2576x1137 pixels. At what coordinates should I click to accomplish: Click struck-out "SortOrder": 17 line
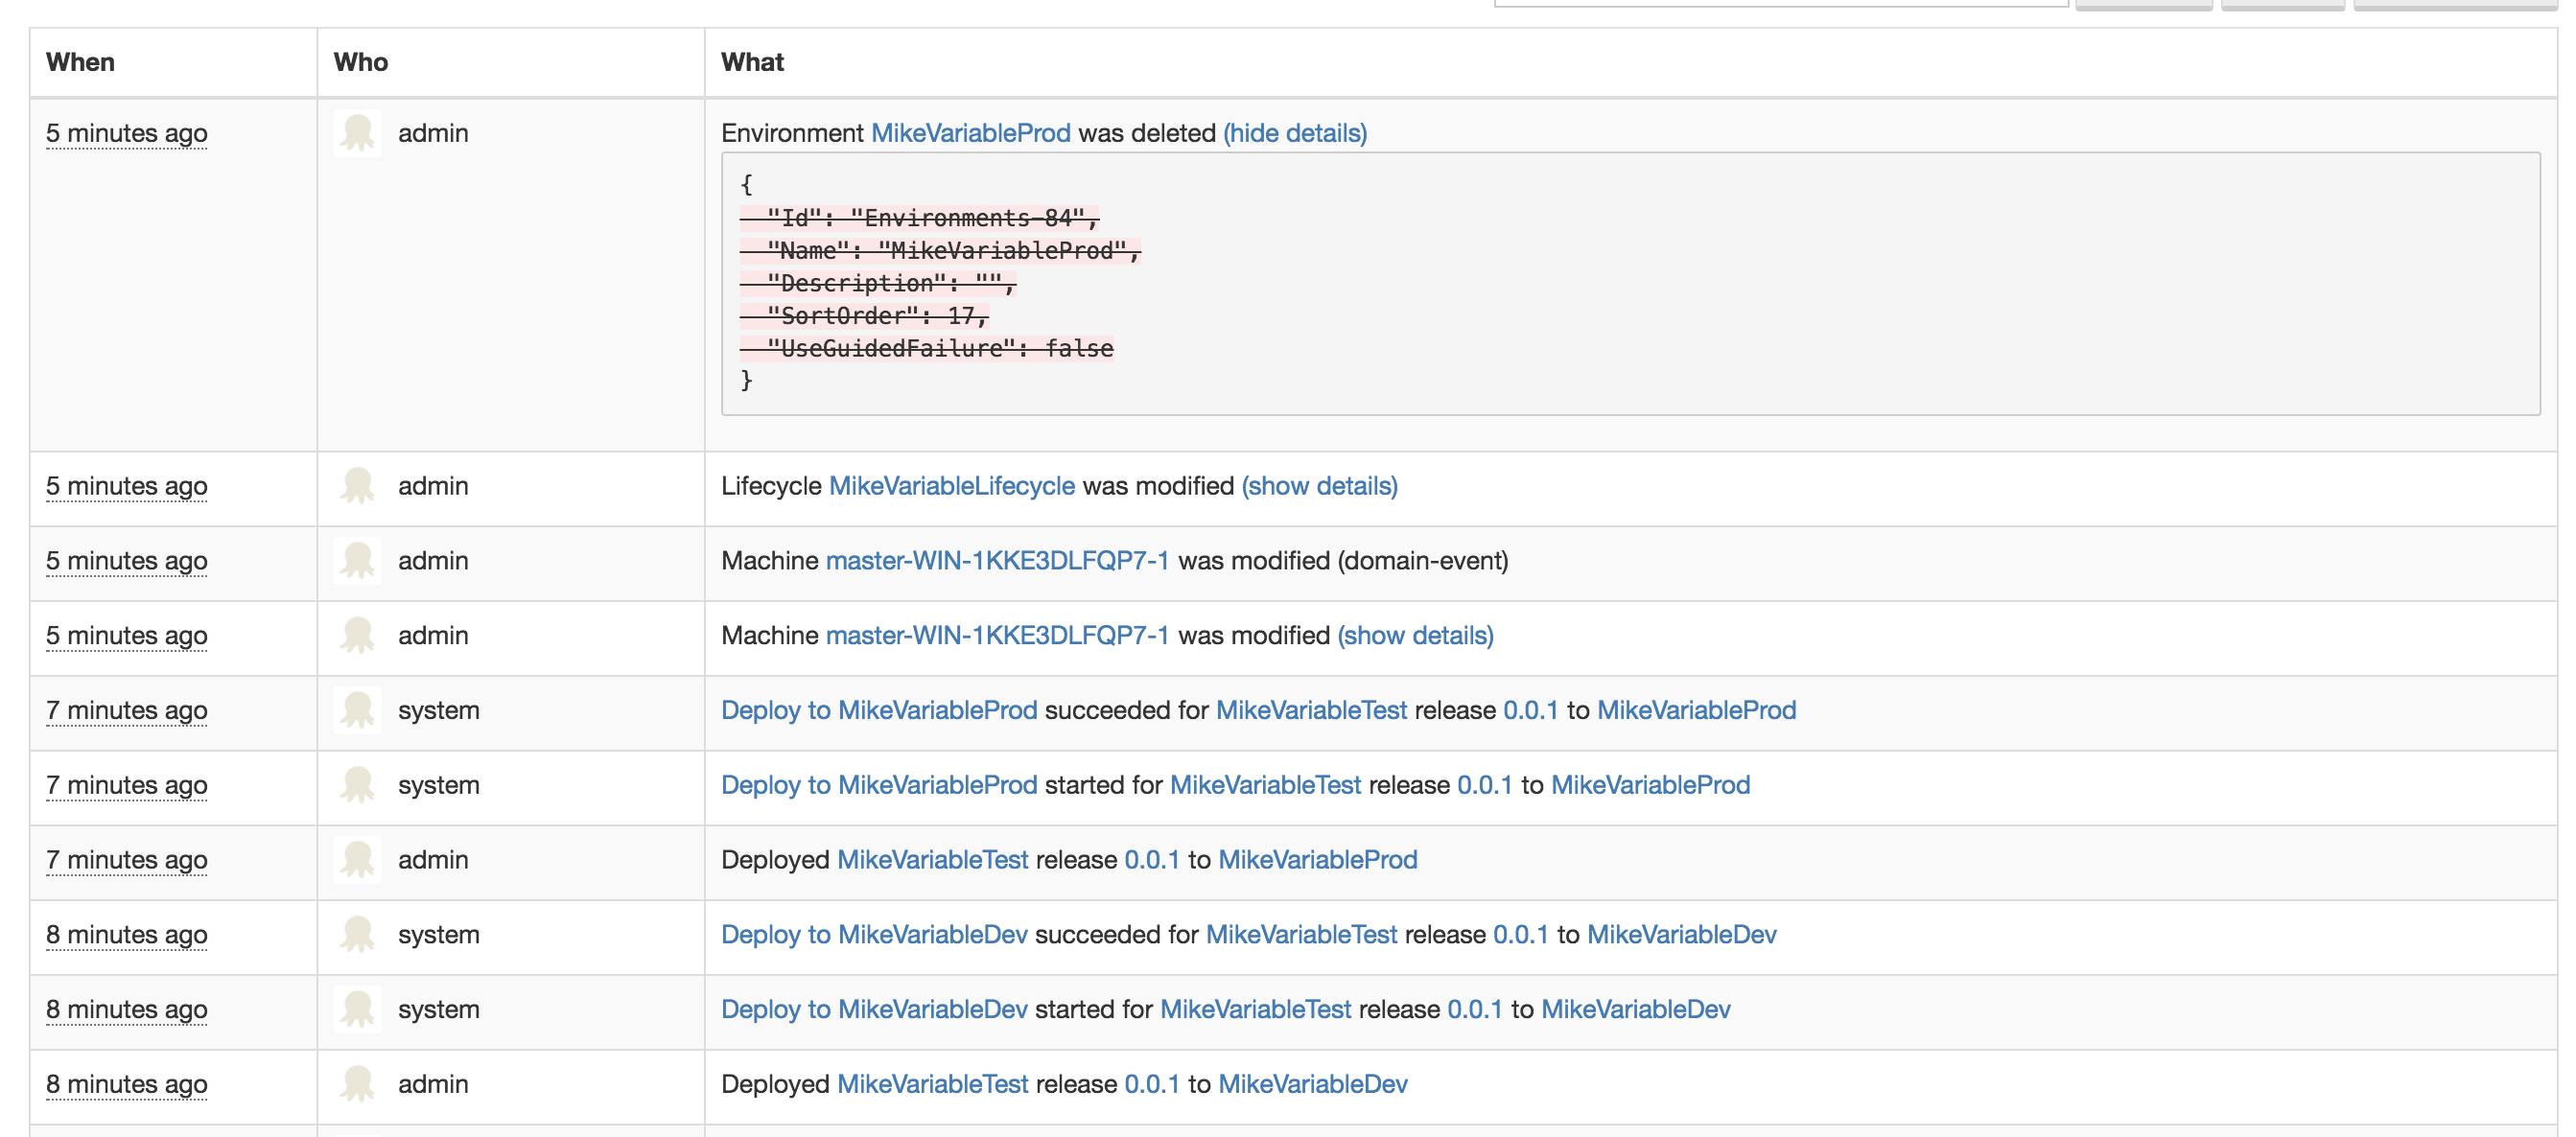(x=864, y=316)
